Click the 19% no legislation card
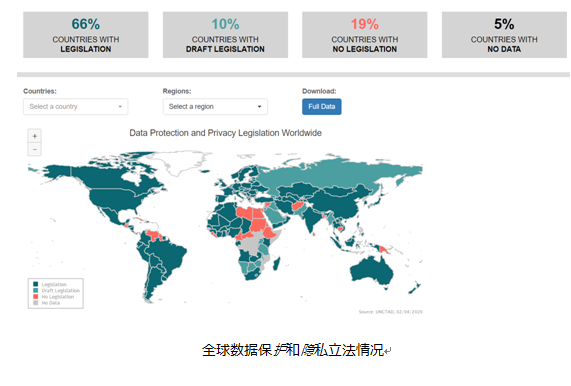The image size is (571, 386). click(x=365, y=35)
